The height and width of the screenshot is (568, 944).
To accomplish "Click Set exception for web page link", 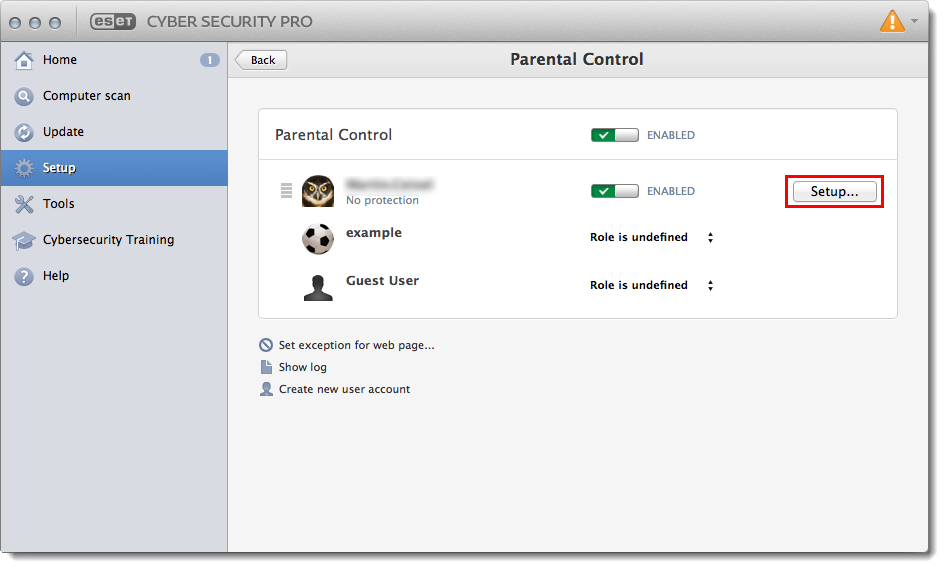I will 355,346.
